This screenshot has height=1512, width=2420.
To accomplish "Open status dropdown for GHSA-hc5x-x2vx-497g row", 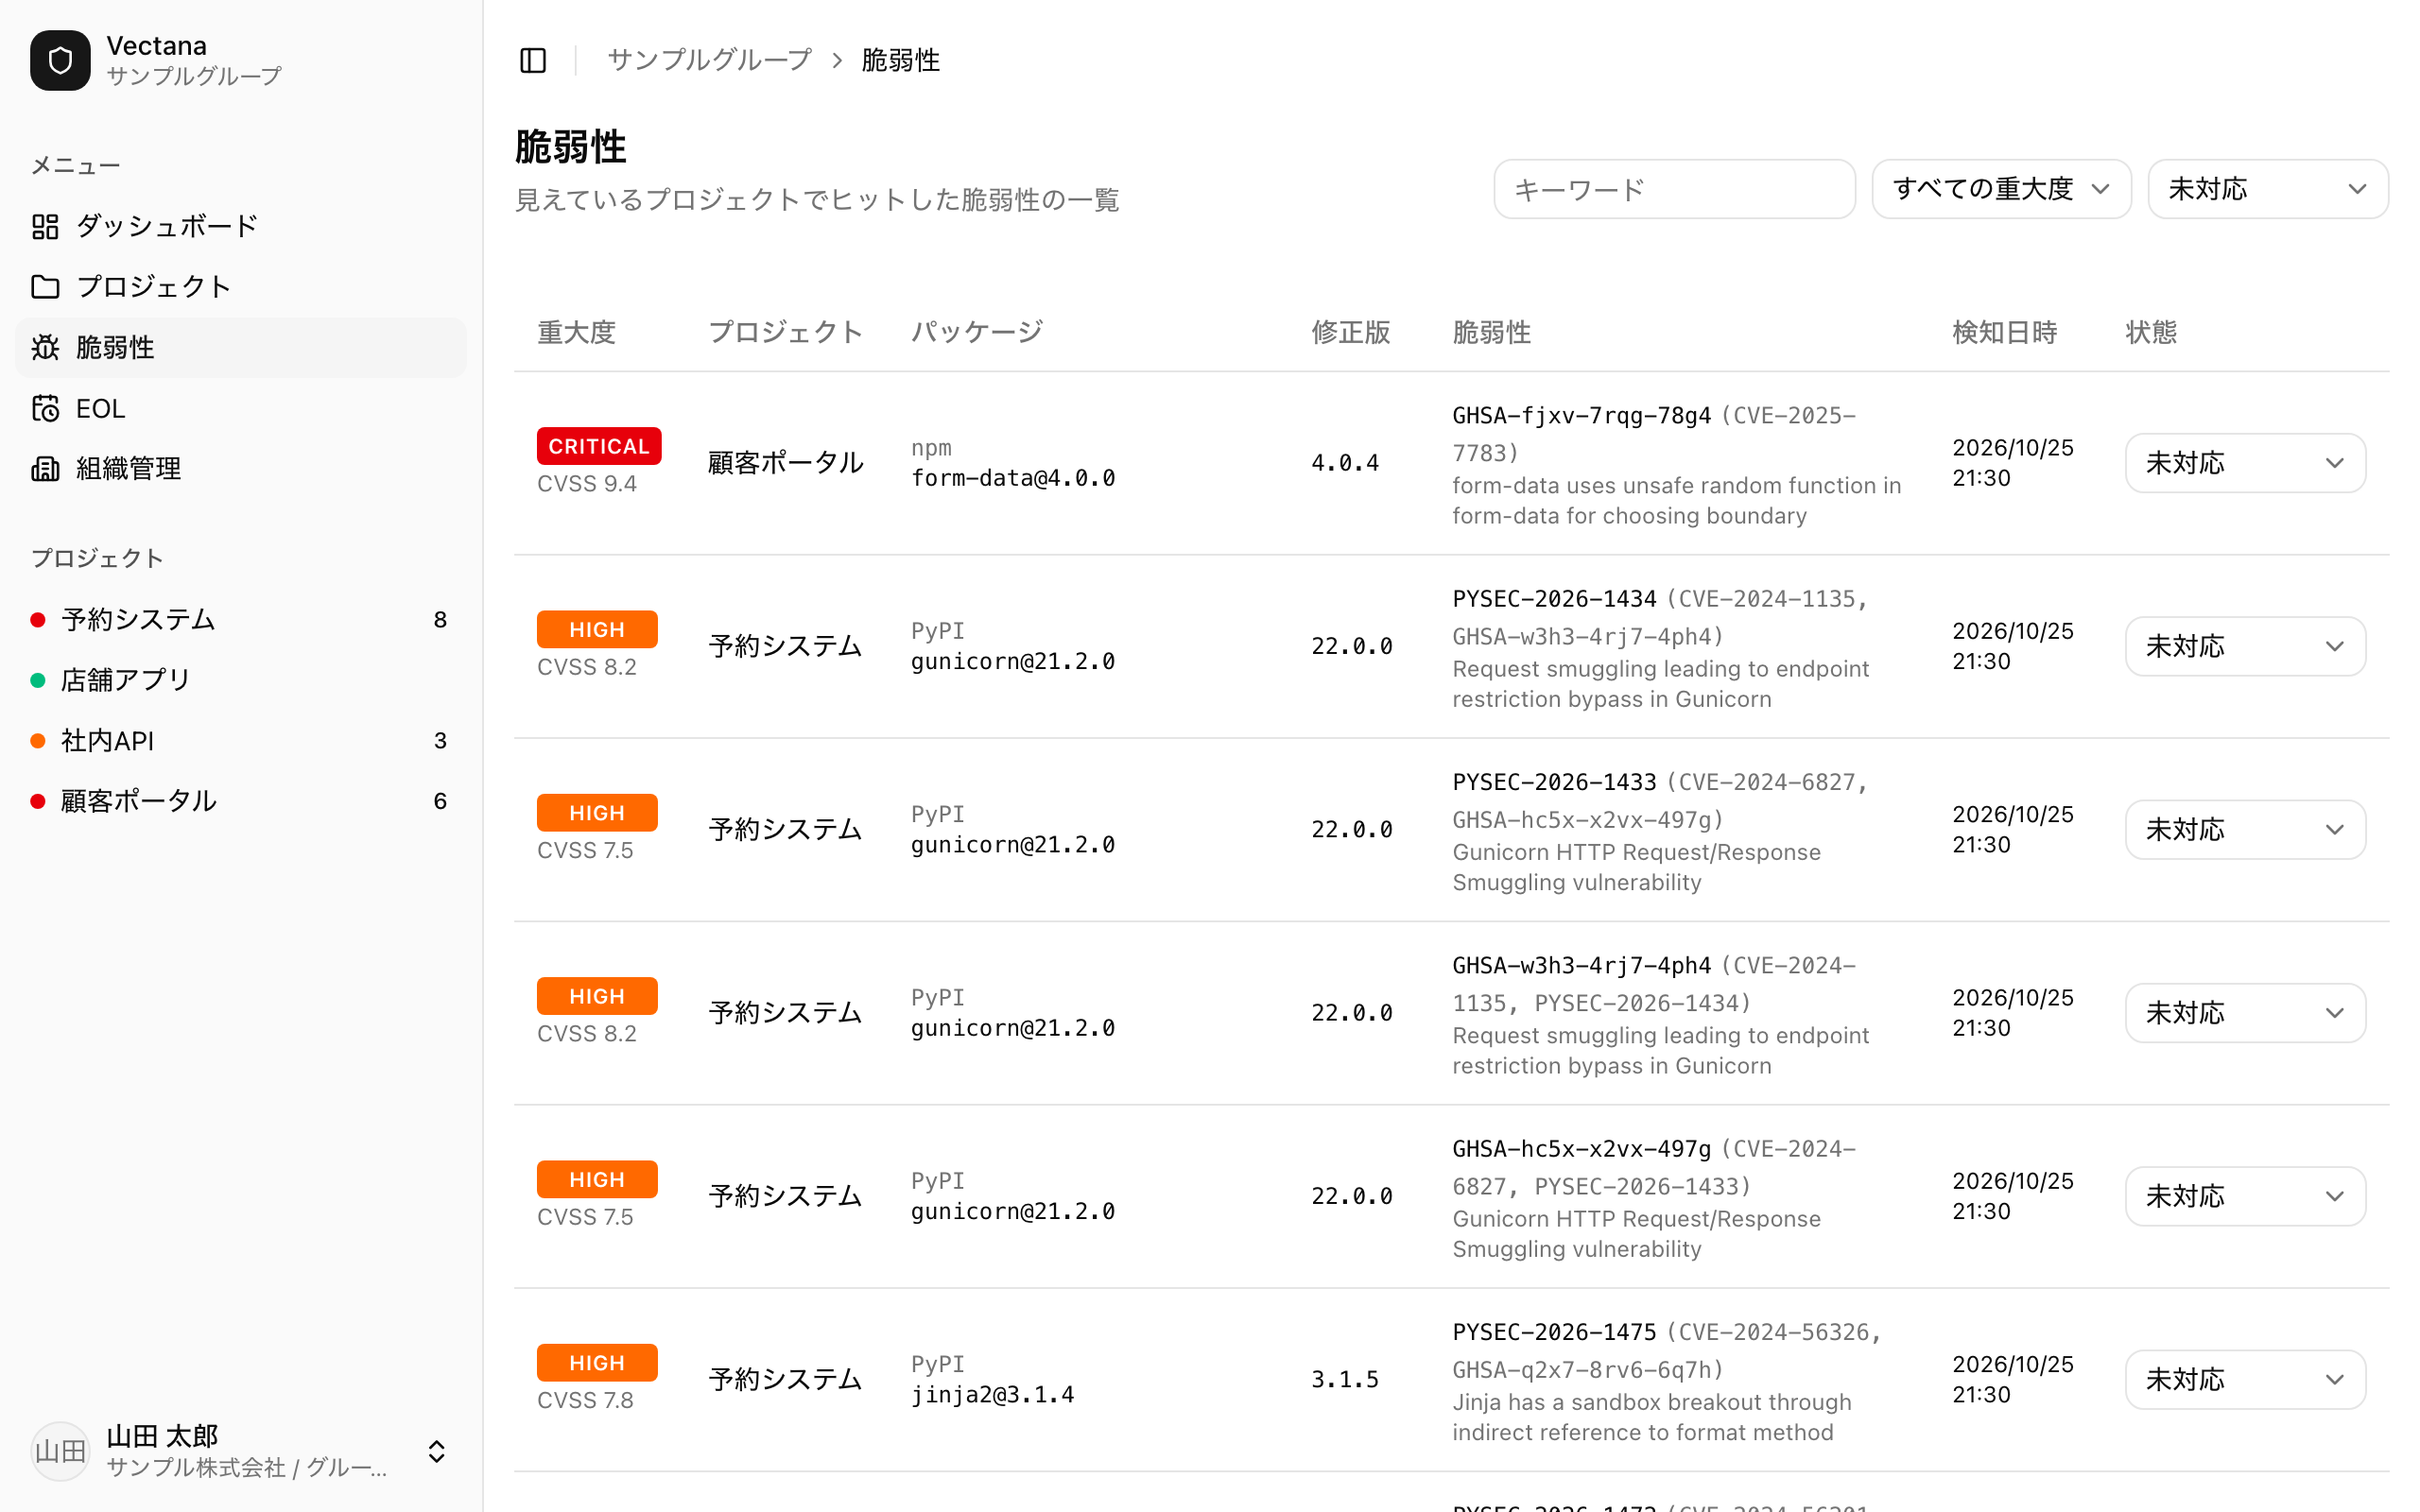I will (x=2245, y=1196).
